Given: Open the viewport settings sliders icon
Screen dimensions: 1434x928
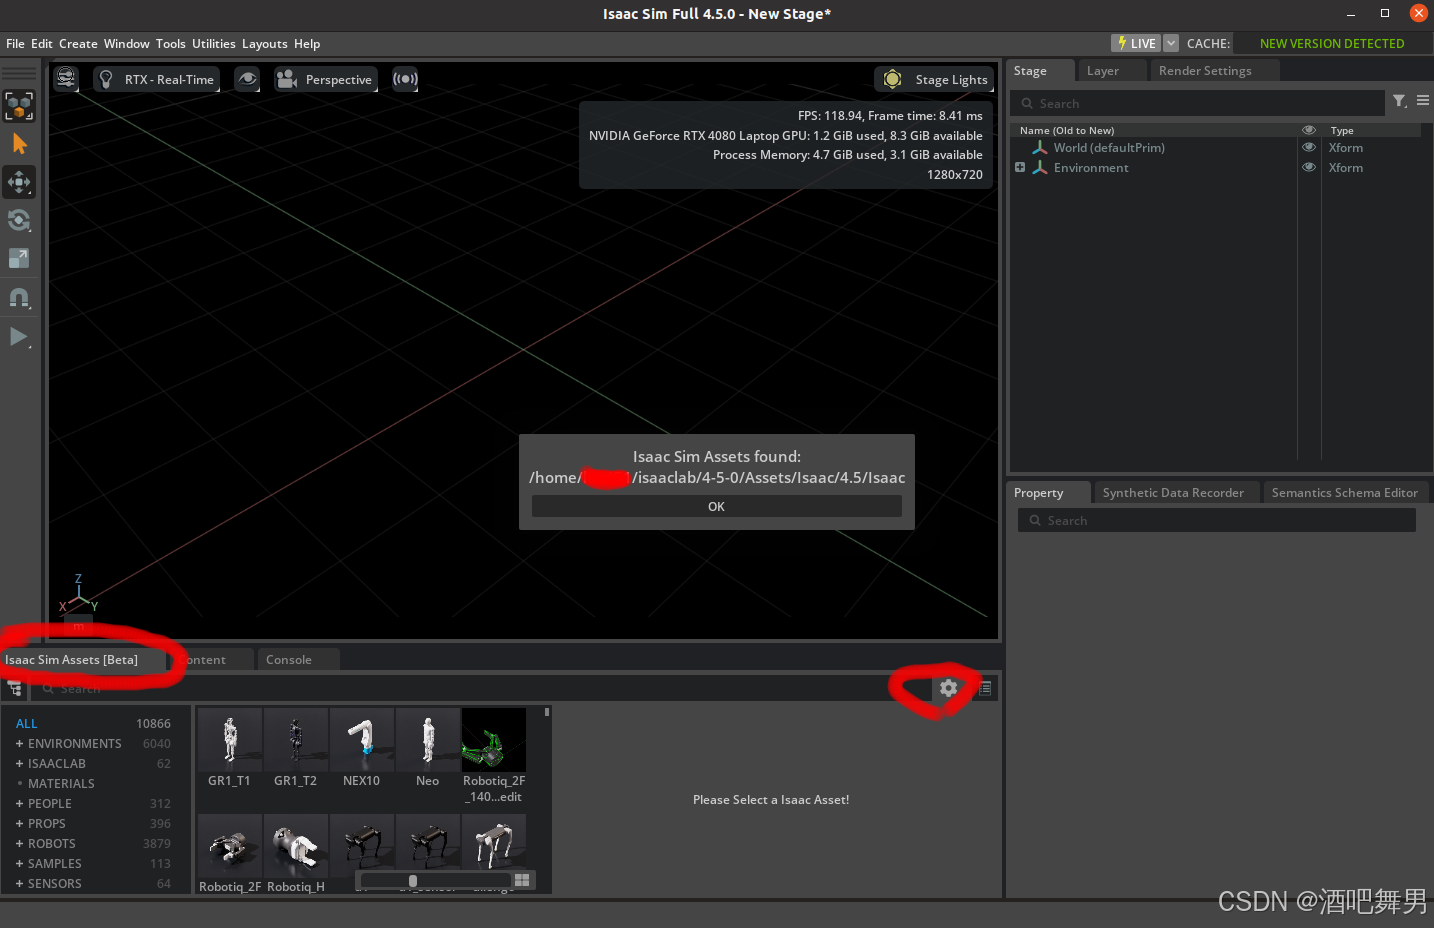Looking at the screenshot, I should click(x=66, y=79).
